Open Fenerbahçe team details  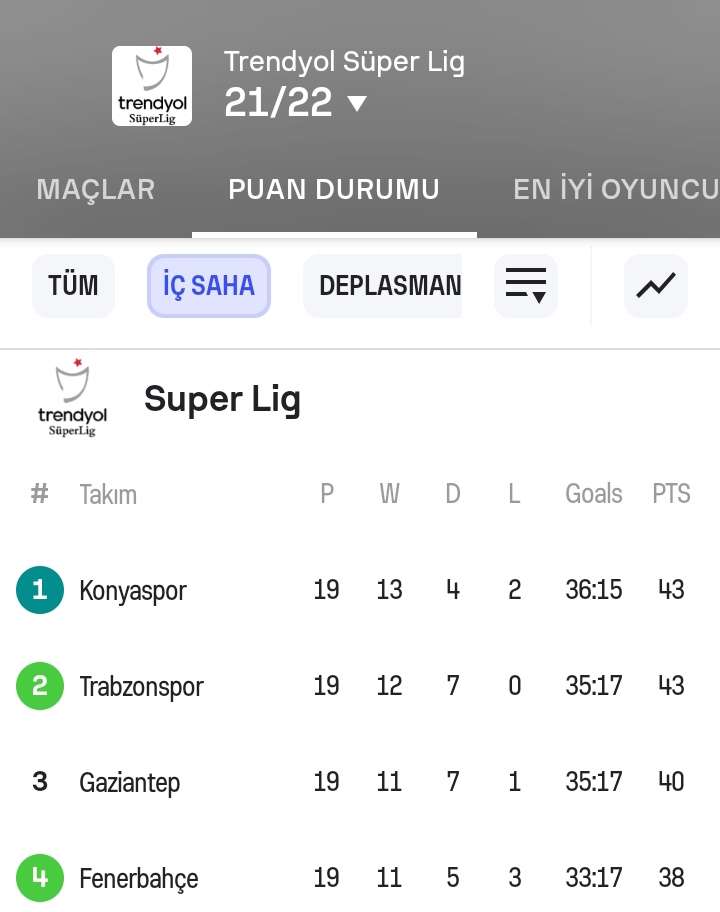139,878
